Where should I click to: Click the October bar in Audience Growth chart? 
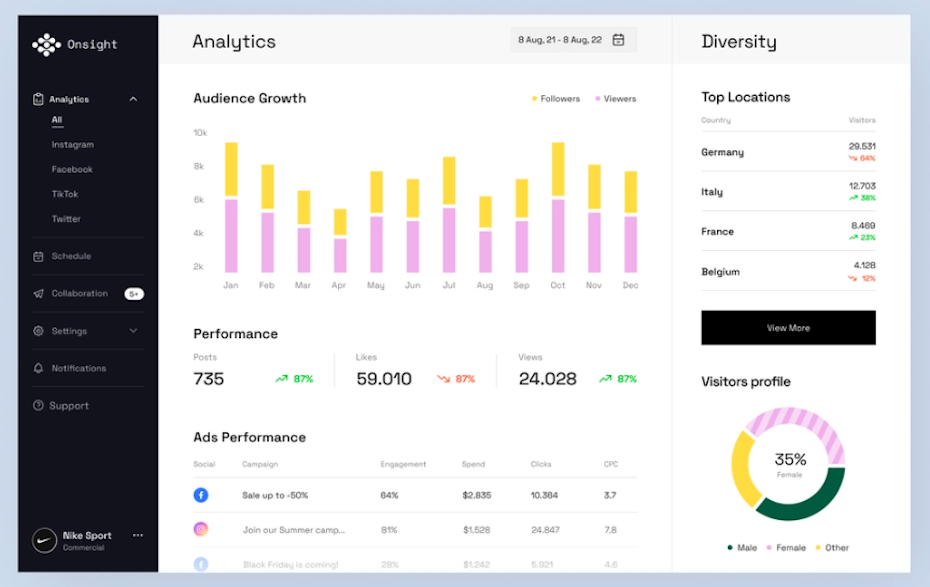[x=557, y=208]
